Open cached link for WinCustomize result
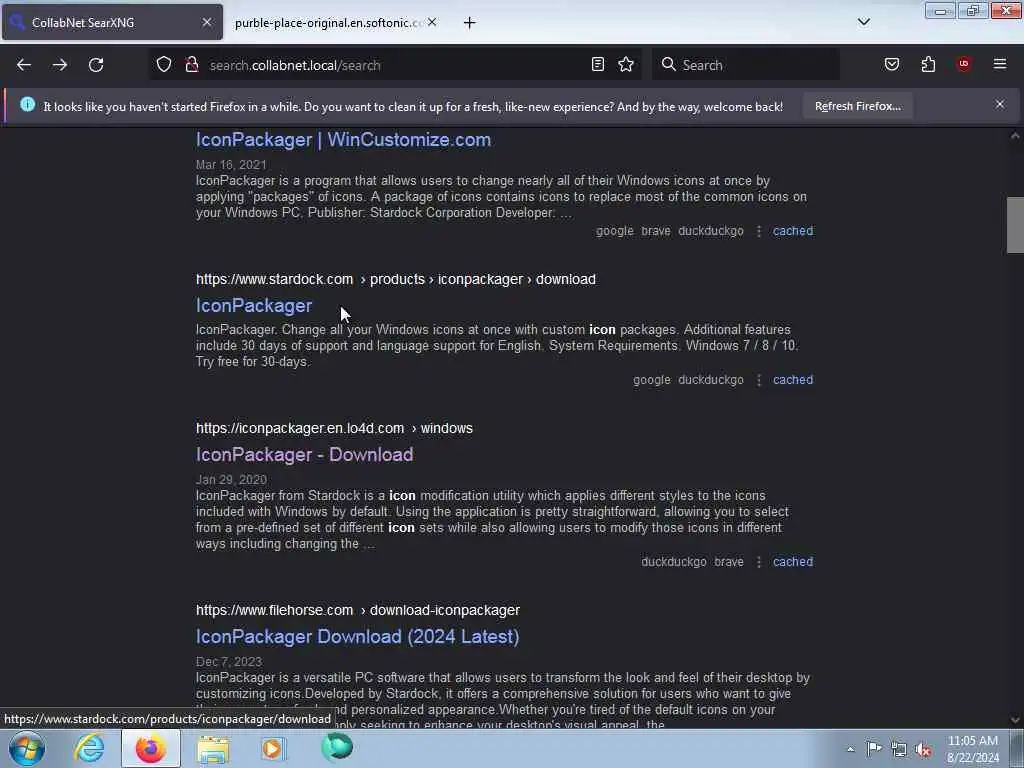The image size is (1024, 768). (x=793, y=231)
